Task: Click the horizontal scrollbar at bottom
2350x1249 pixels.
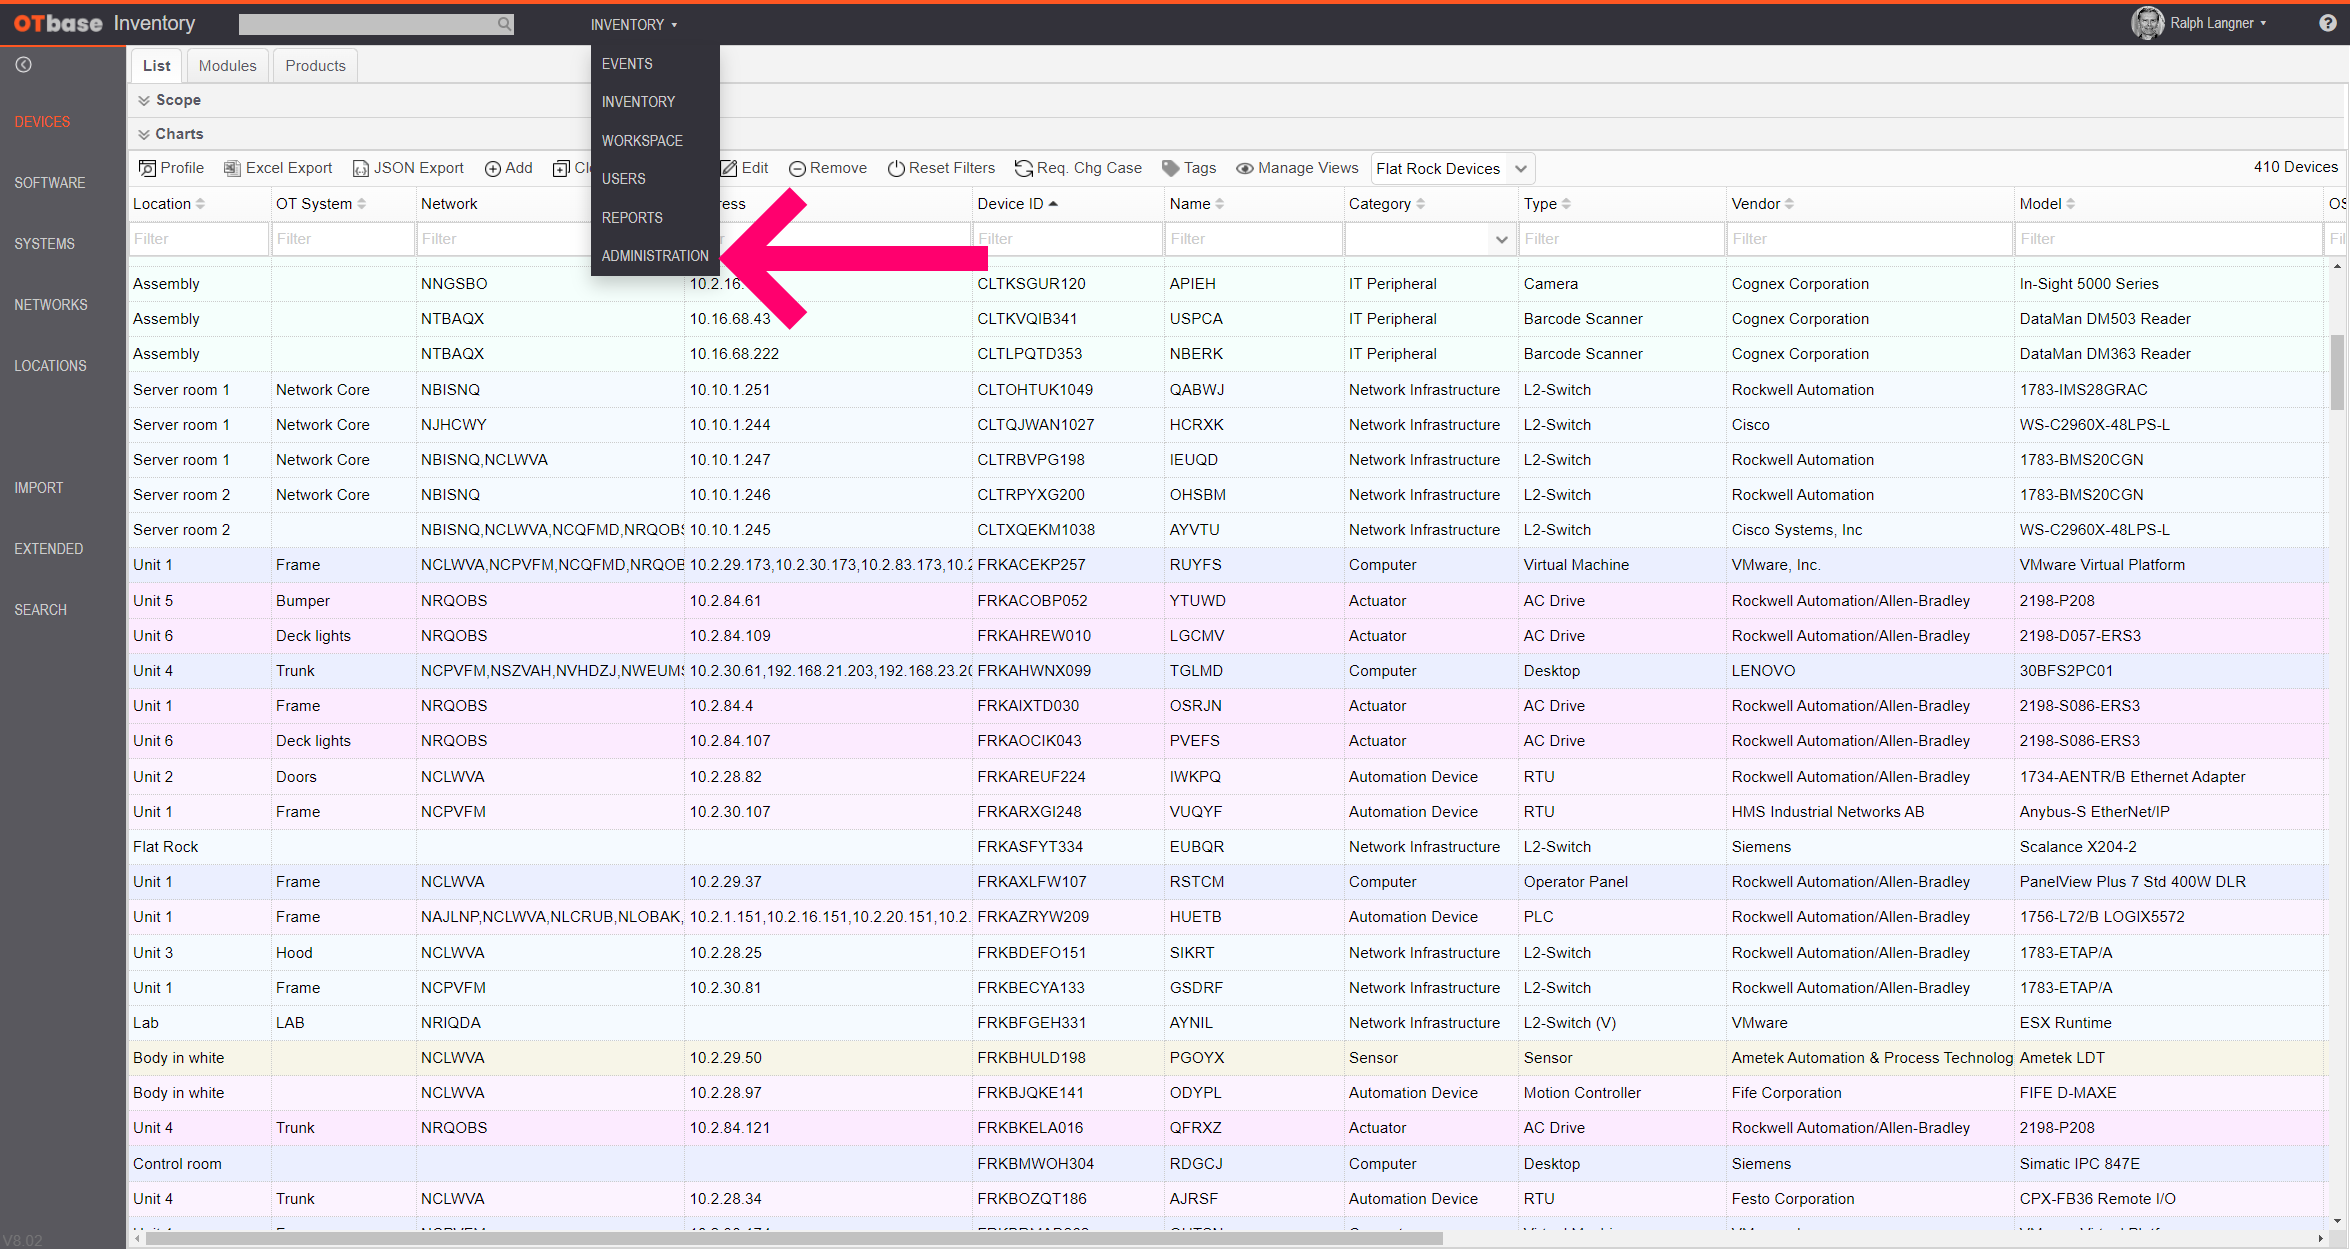Action: pos(795,1239)
